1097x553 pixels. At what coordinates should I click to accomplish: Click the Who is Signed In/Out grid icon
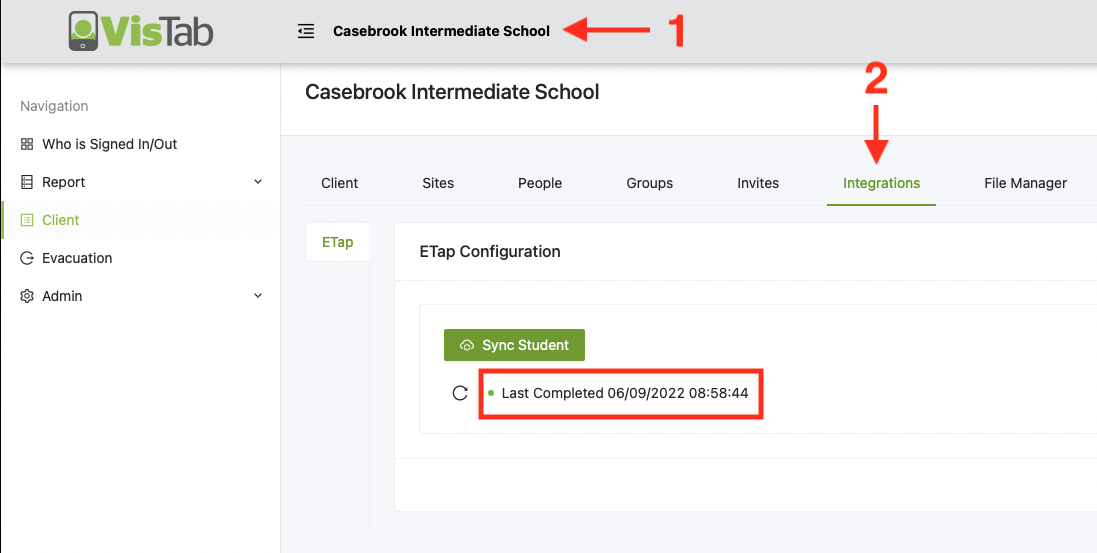27,144
